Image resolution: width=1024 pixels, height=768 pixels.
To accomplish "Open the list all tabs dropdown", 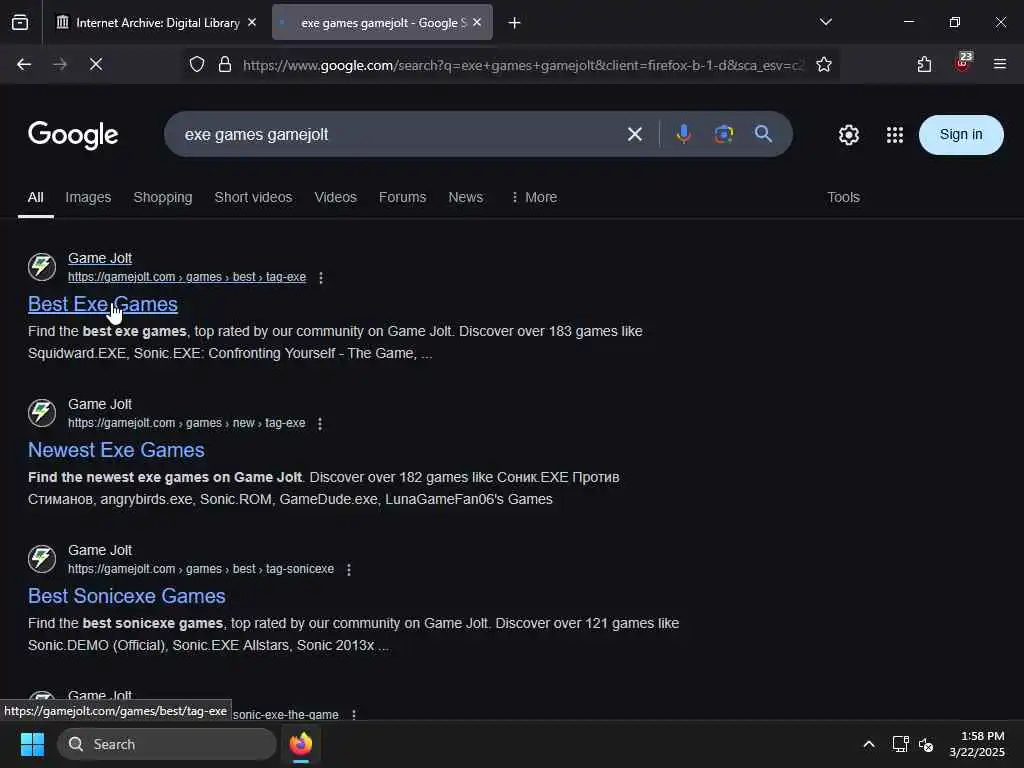I will [x=825, y=22].
